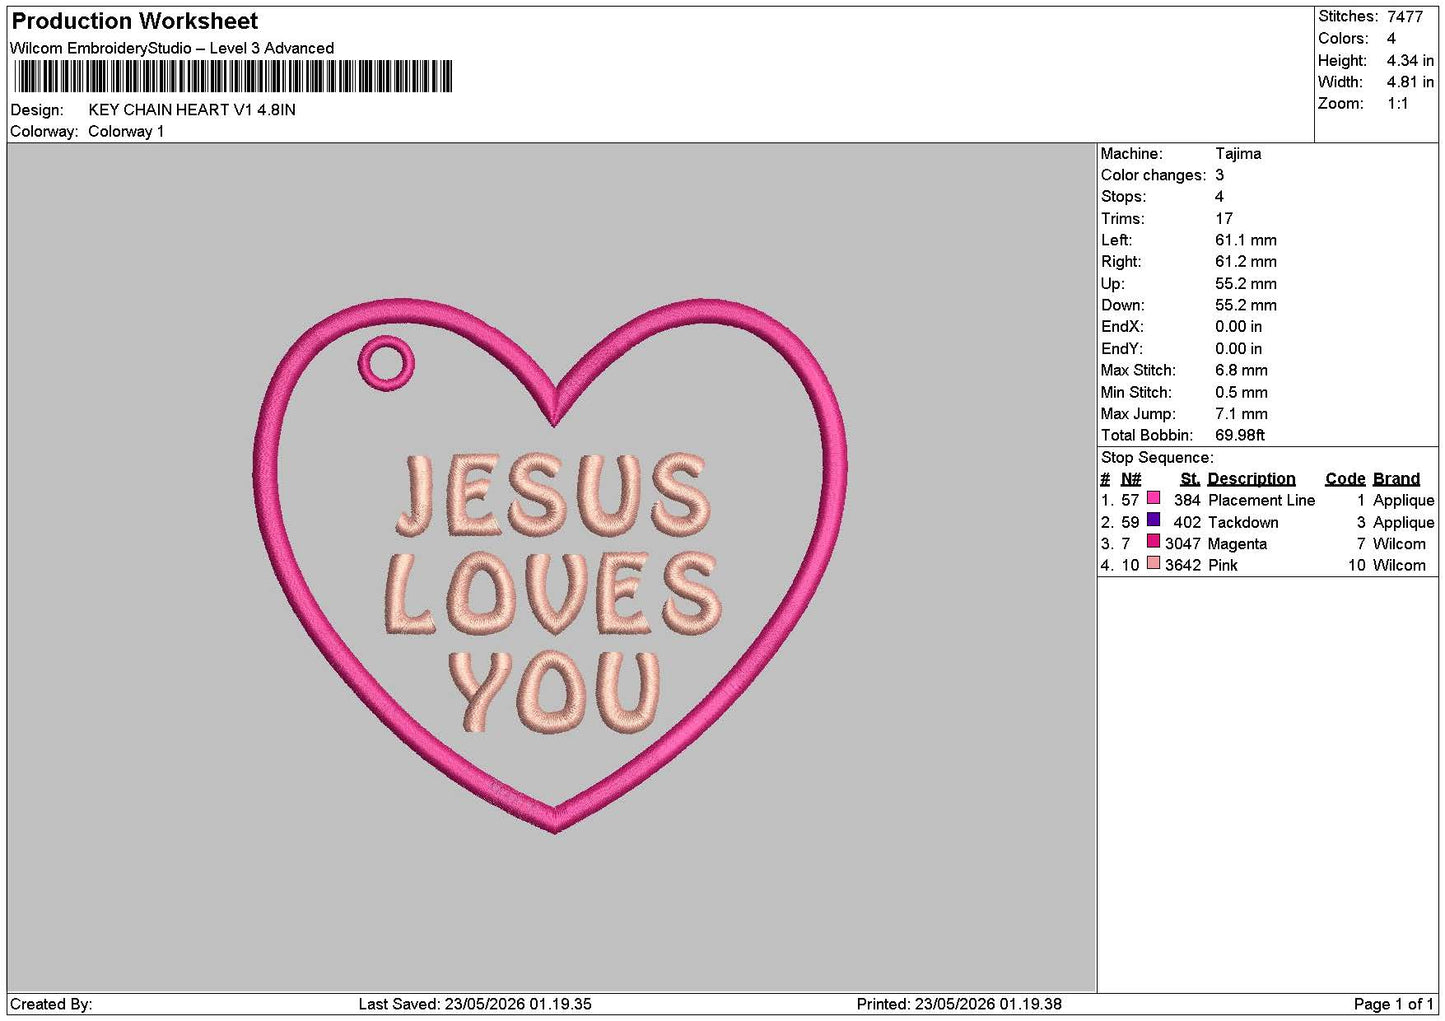This screenshot has height=1021, width=1445.
Task: Click stitch count 3047 in the Magenta row
Action: pos(1182,545)
